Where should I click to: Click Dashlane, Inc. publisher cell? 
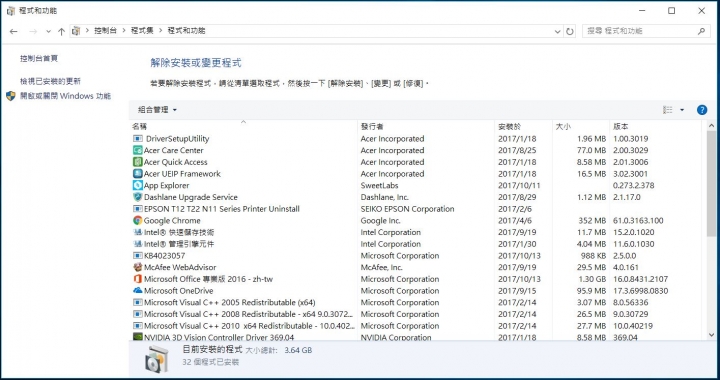point(384,197)
